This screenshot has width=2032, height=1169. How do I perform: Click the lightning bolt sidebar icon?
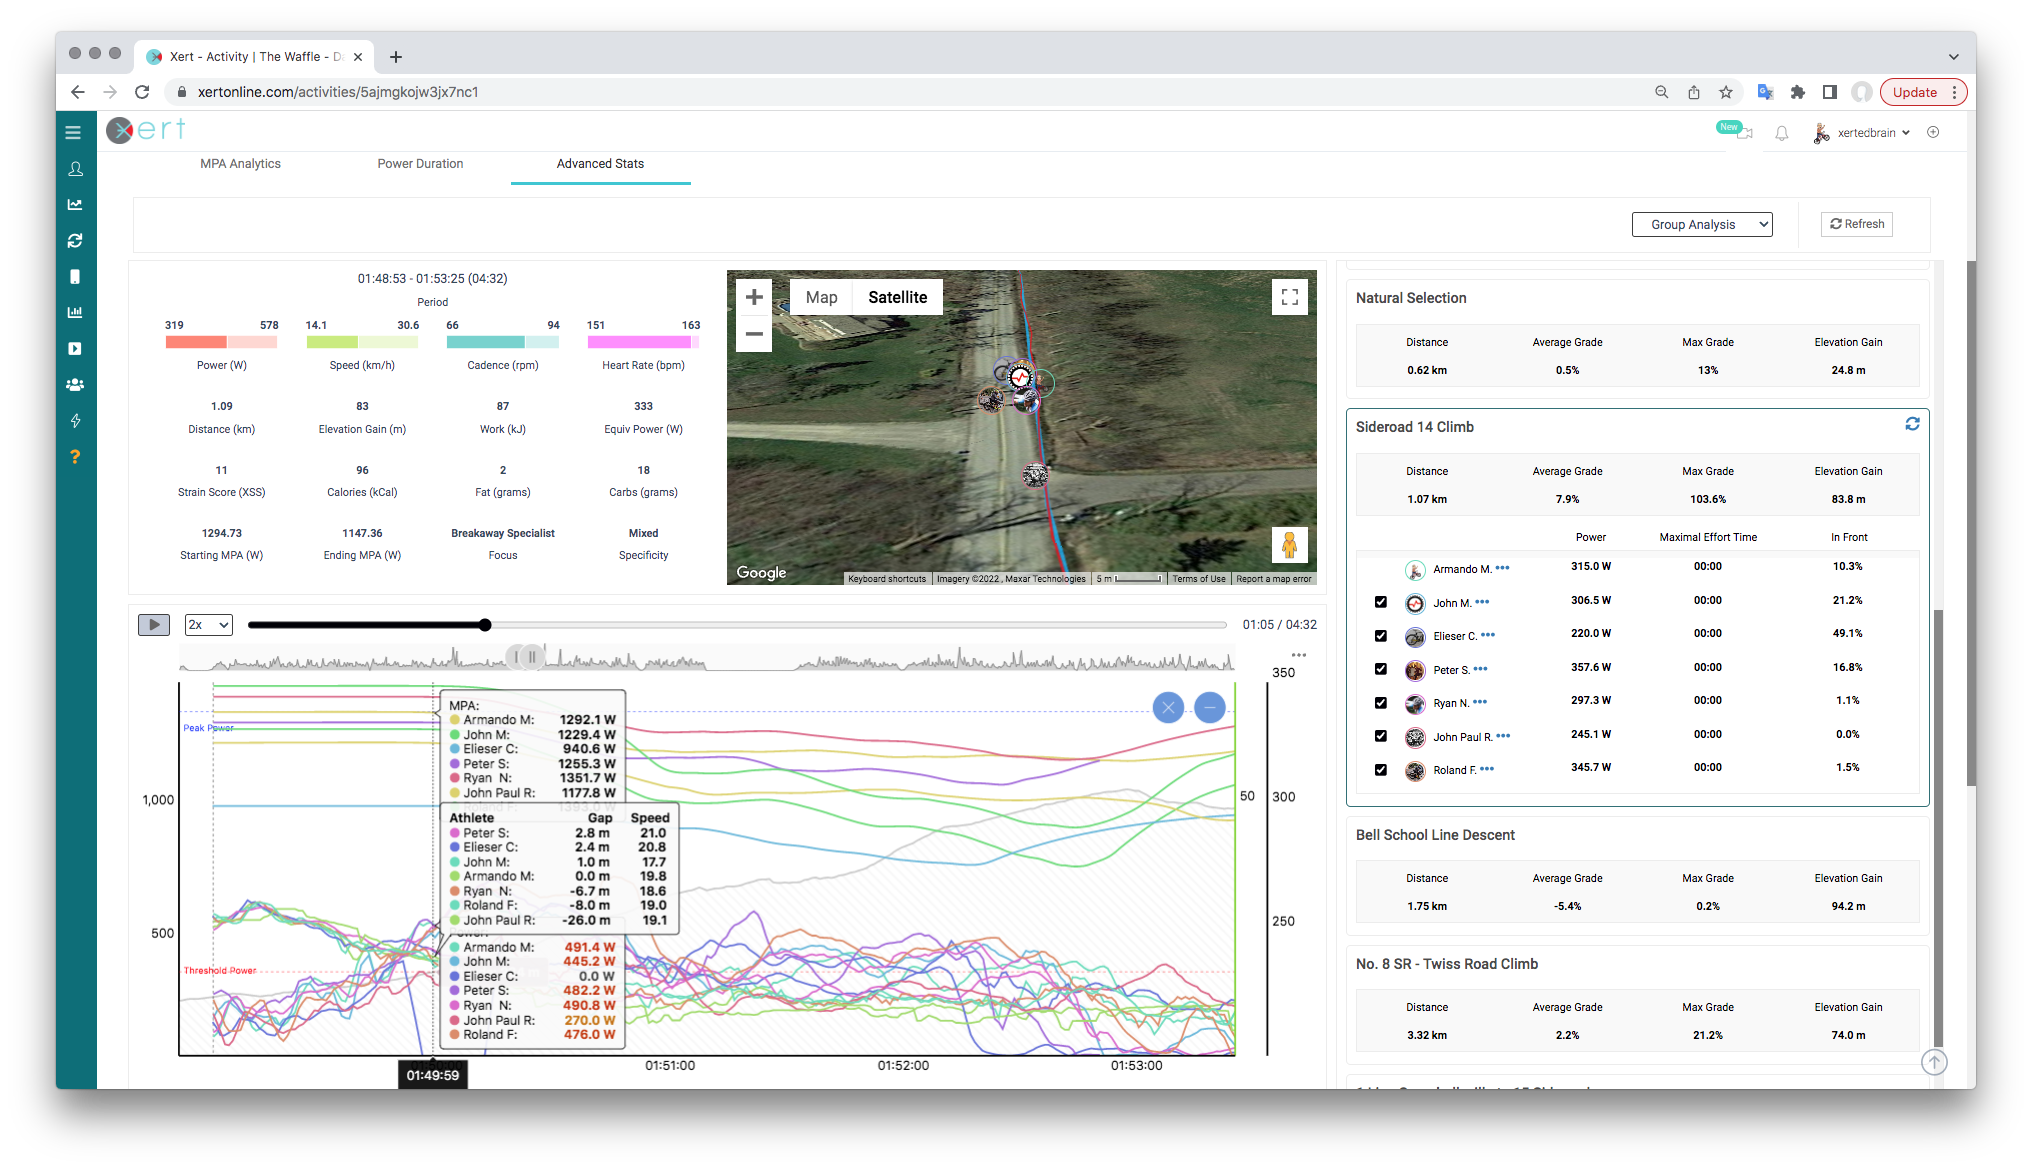[x=75, y=421]
